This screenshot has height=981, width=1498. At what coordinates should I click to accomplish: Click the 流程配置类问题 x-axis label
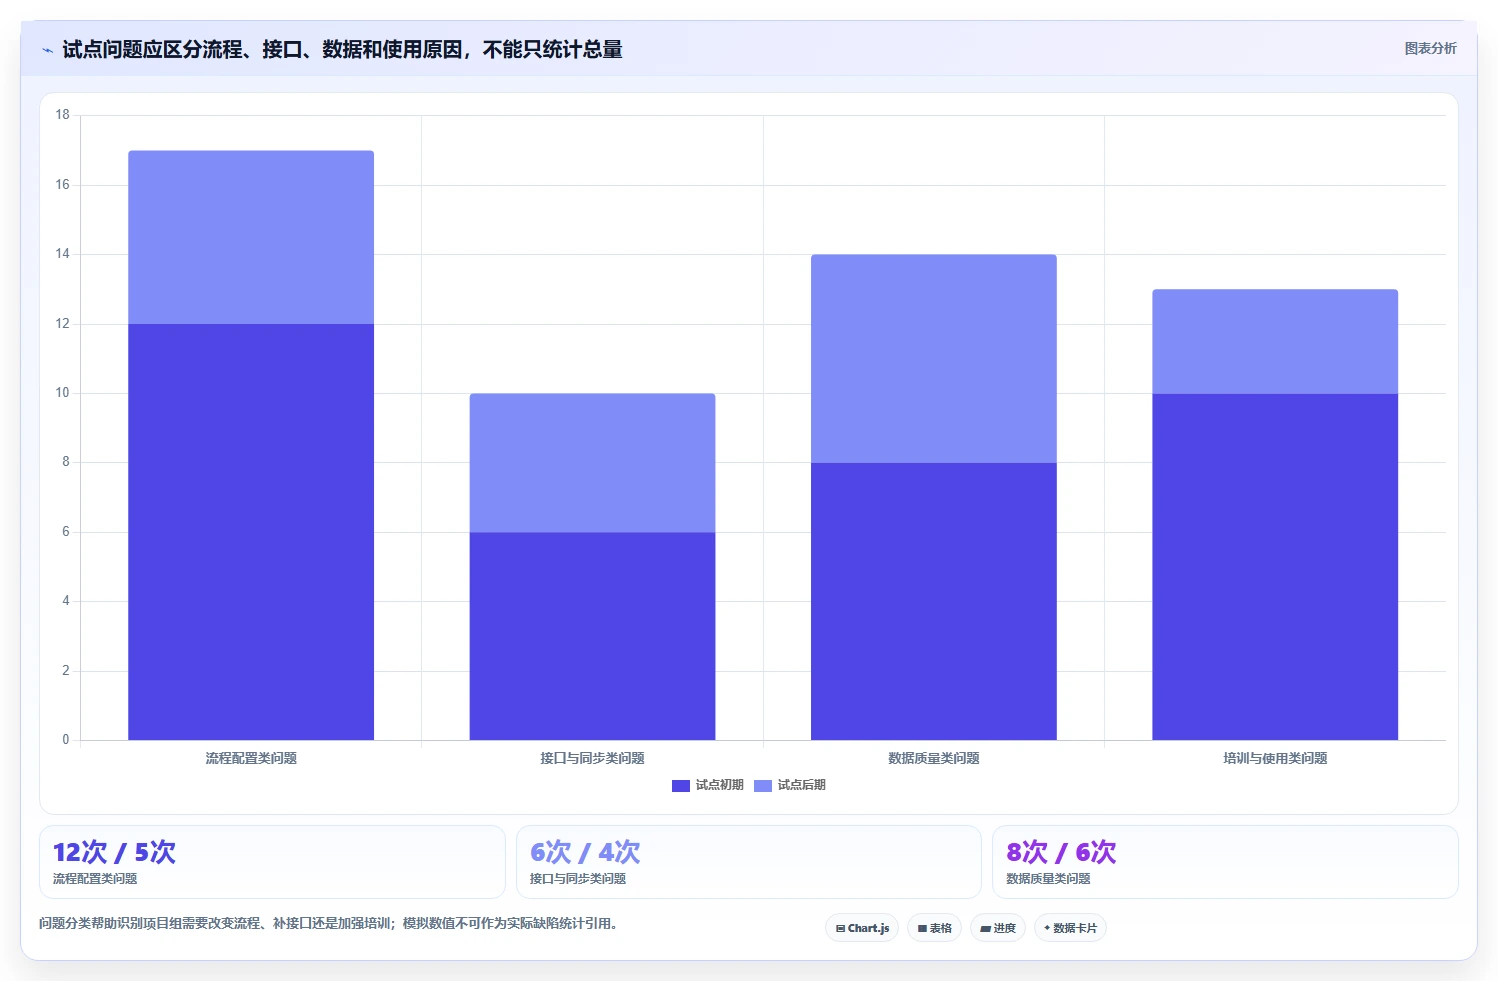pyautogui.click(x=251, y=758)
